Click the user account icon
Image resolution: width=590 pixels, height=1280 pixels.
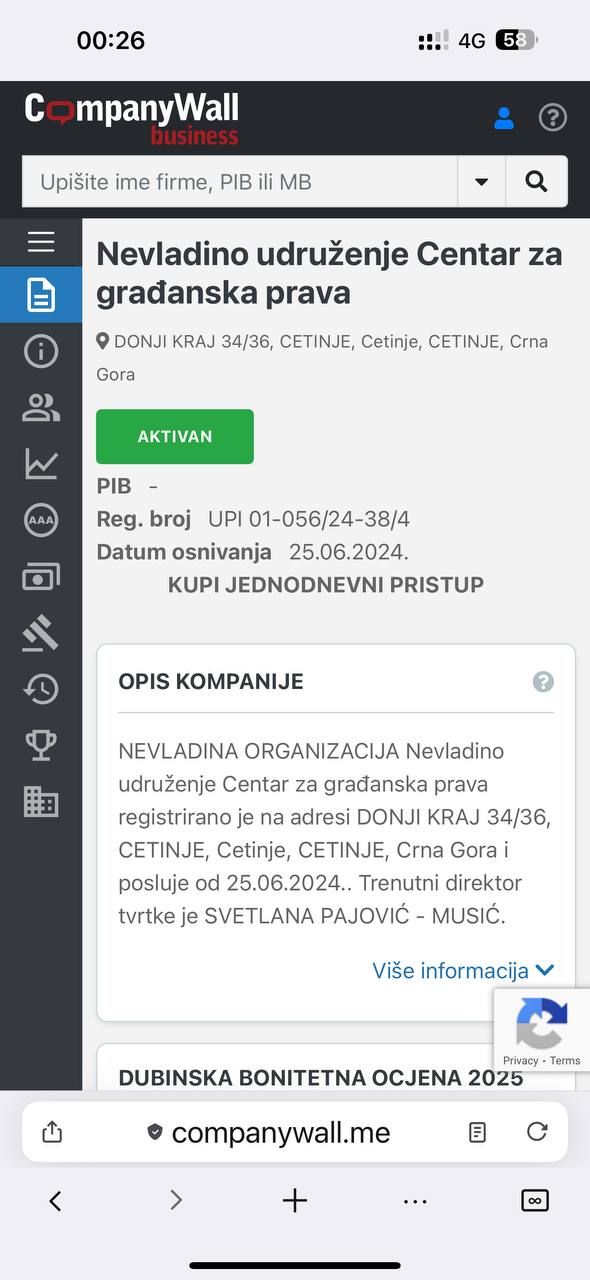[x=504, y=118]
